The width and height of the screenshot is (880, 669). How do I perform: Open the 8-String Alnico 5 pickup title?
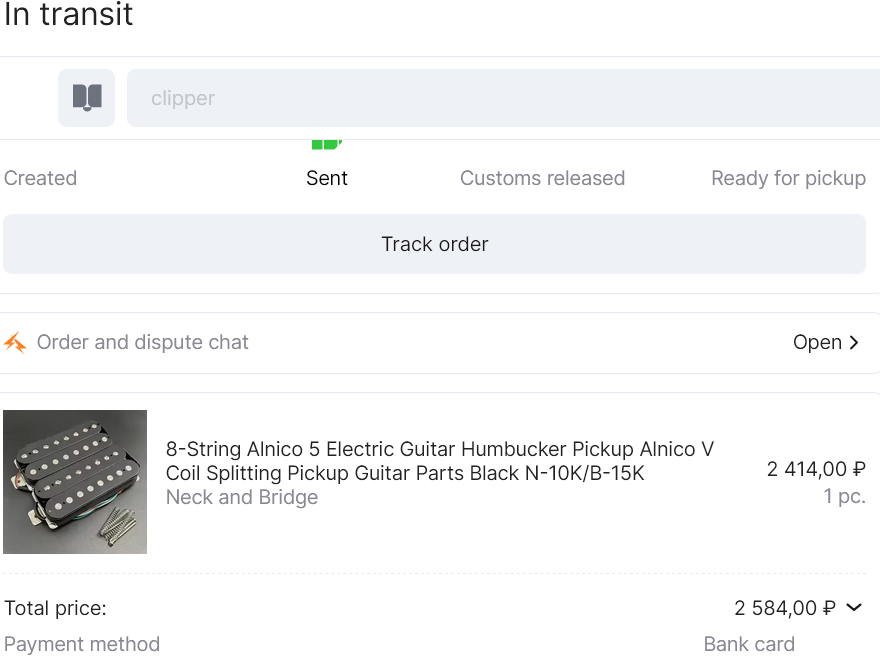(x=439, y=461)
